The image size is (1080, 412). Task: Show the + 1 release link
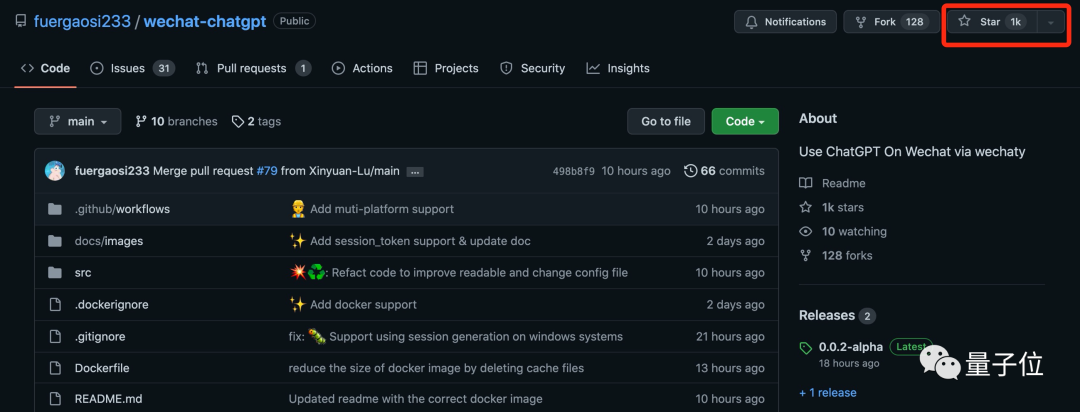pos(828,393)
